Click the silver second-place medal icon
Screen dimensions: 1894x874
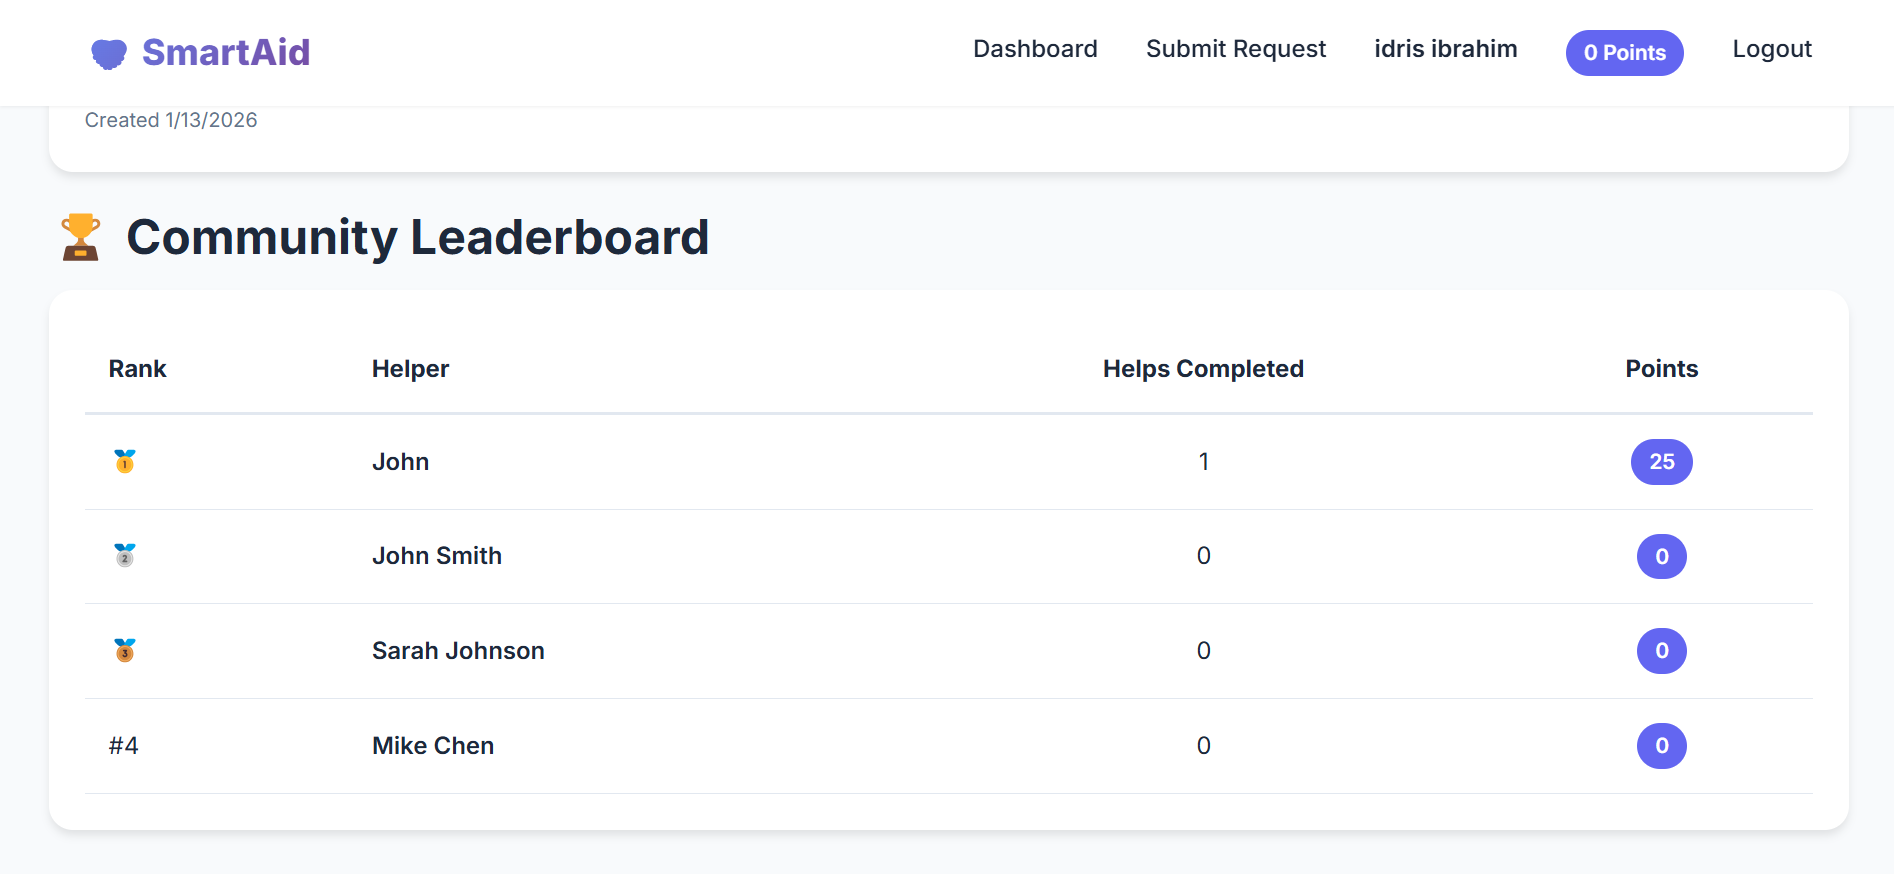pos(125,555)
